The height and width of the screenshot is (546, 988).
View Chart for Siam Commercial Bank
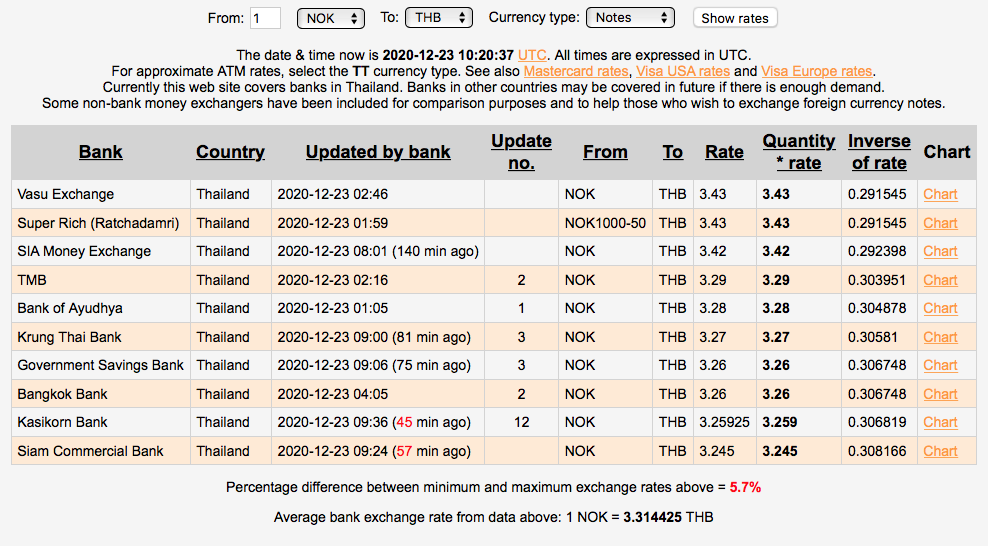tap(940, 451)
